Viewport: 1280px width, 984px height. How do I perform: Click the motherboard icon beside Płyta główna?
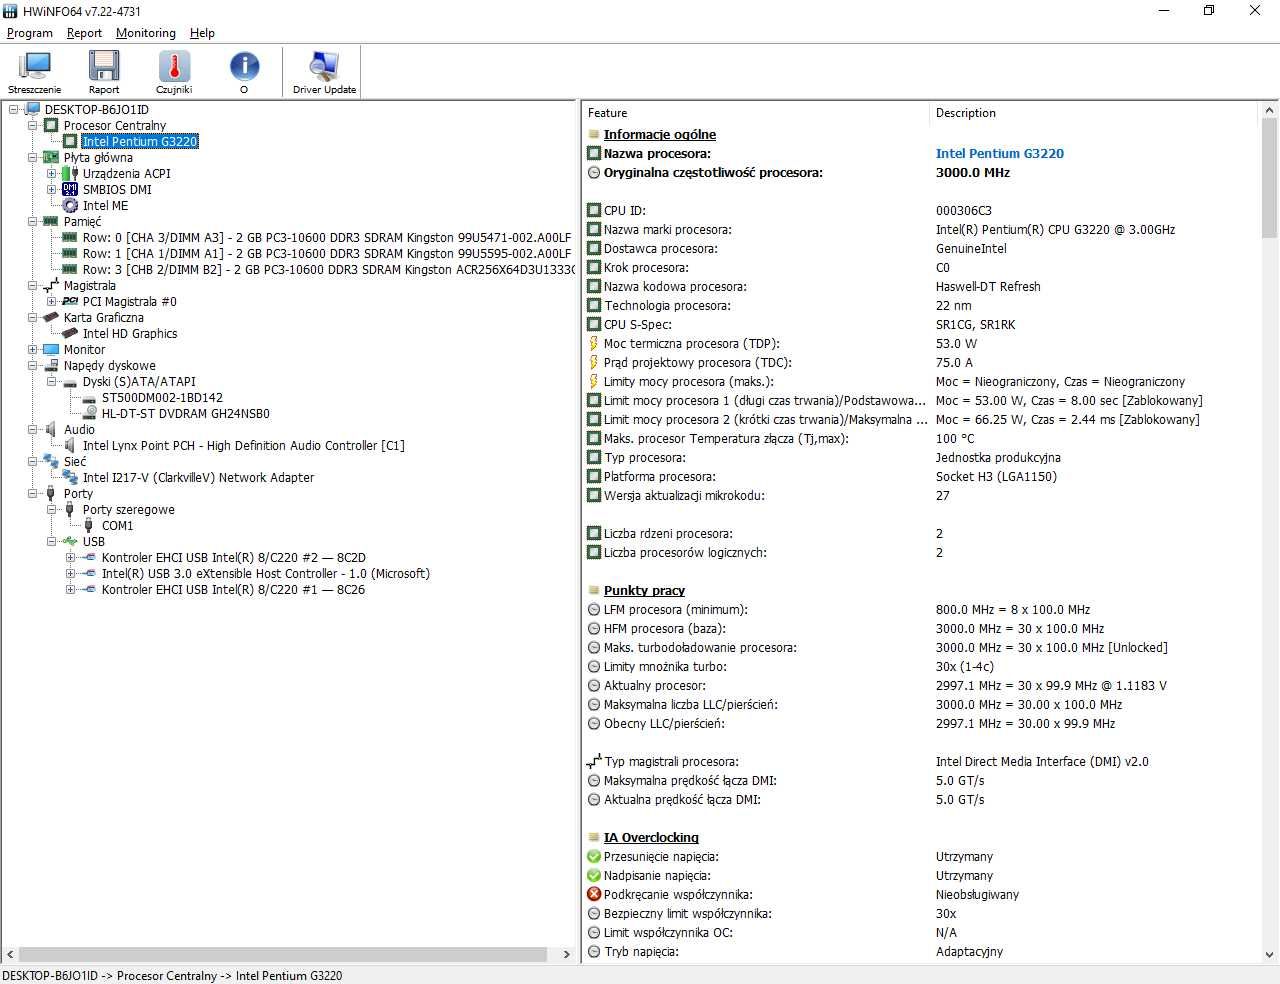(x=51, y=157)
